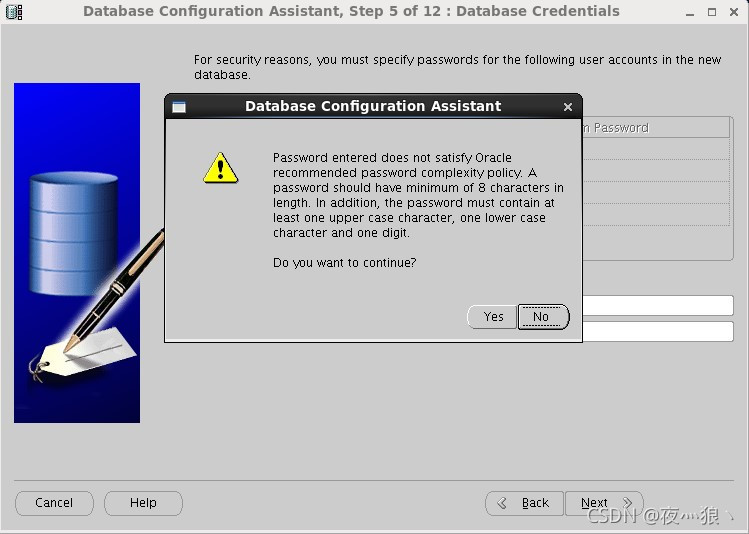The image size is (749, 534).
Task: Click the database cylinder illustration
Action: tap(74, 234)
